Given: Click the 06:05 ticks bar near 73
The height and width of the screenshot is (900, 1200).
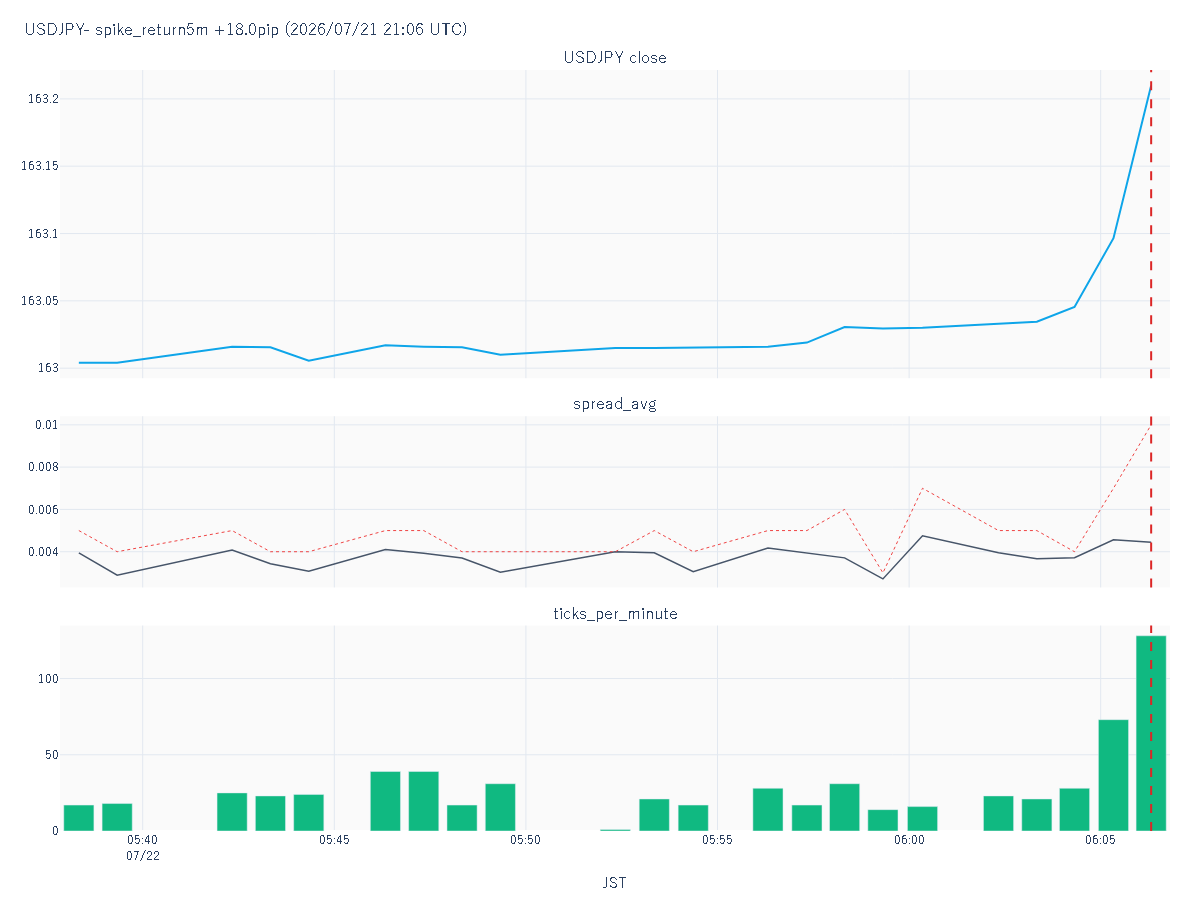Looking at the screenshot, I should coord(1113,775).
